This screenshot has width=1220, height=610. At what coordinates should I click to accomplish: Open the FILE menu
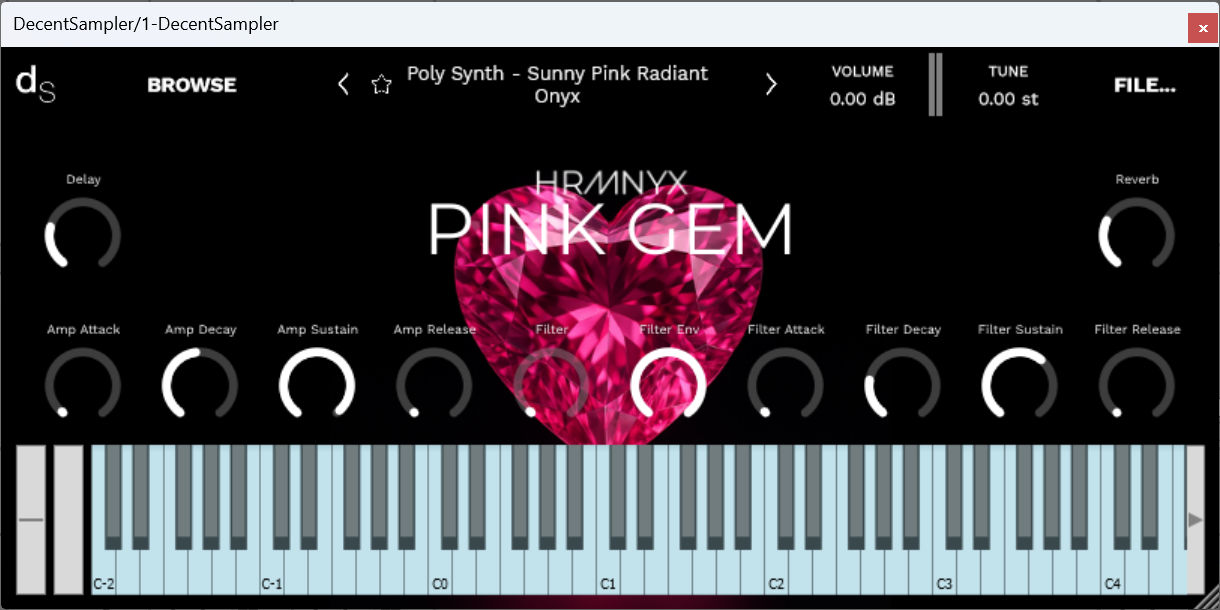pyautogui.click(x=1144, y=85)
